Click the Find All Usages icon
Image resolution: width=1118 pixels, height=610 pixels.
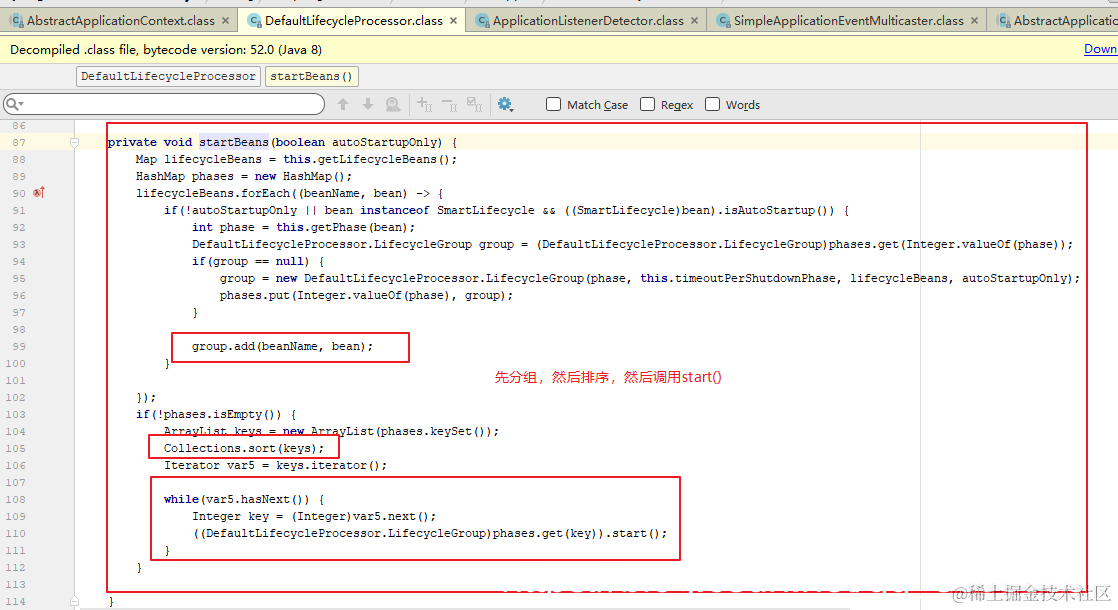pos(393,105)
